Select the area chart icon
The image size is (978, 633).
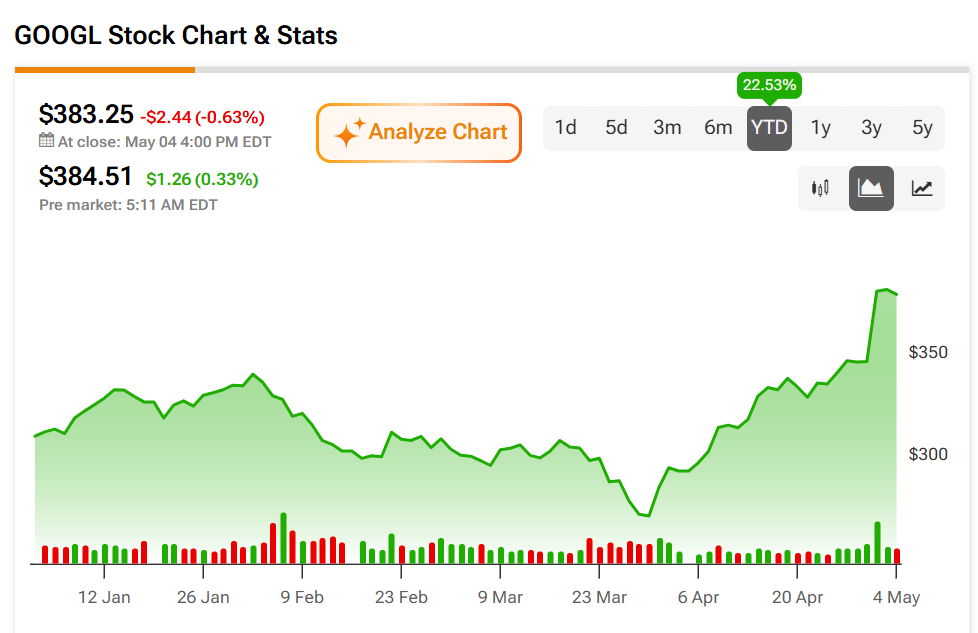(871, 188)
